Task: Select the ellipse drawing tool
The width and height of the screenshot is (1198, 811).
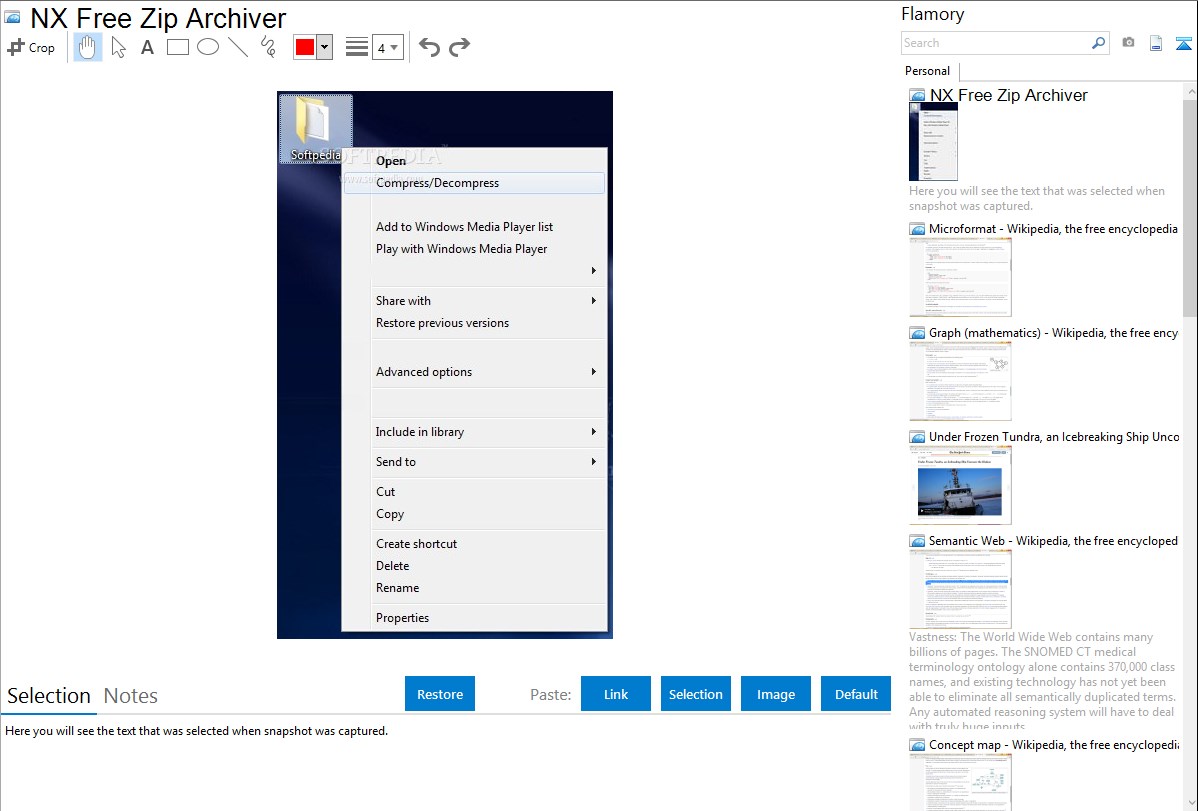Action: pos(208,47)
